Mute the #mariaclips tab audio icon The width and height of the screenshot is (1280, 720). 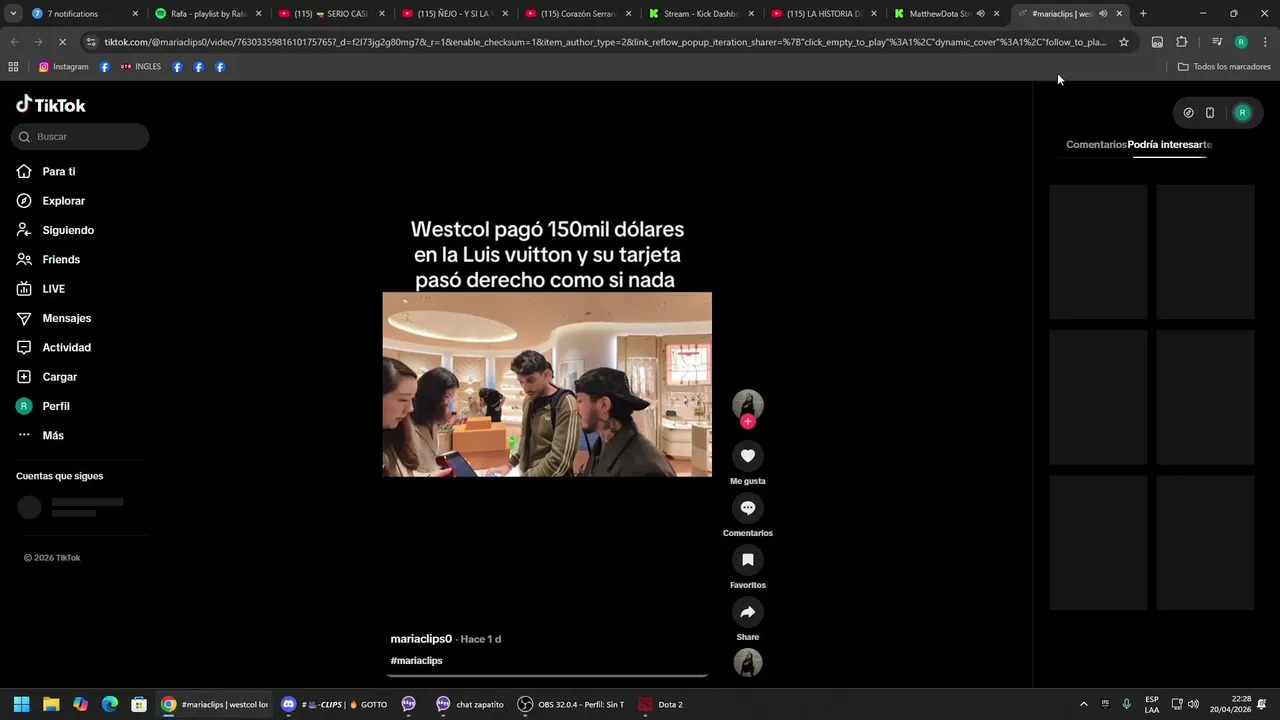point(1103,14)
